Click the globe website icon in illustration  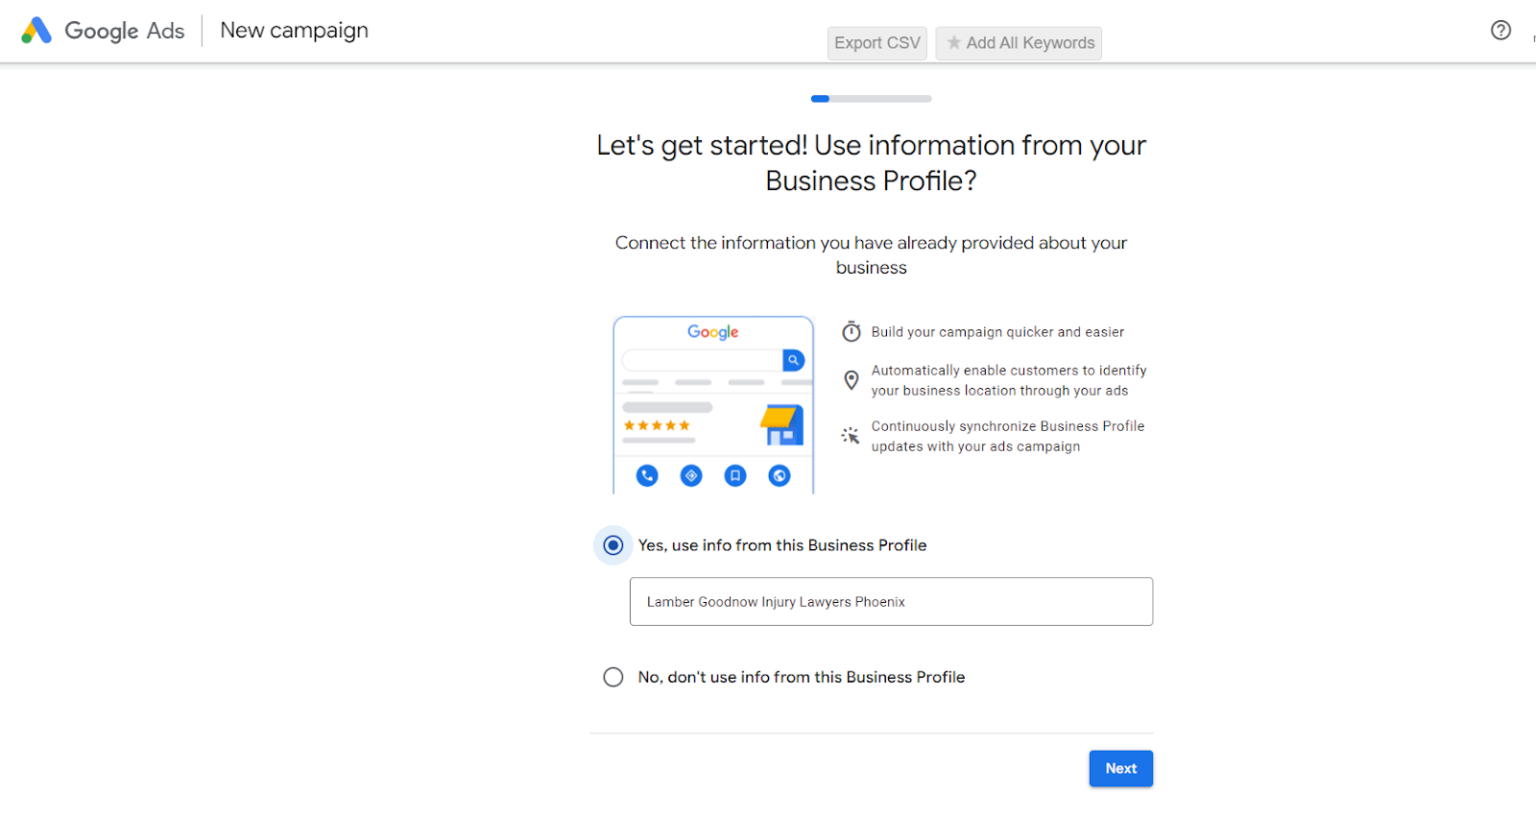[x=779, y=476]
